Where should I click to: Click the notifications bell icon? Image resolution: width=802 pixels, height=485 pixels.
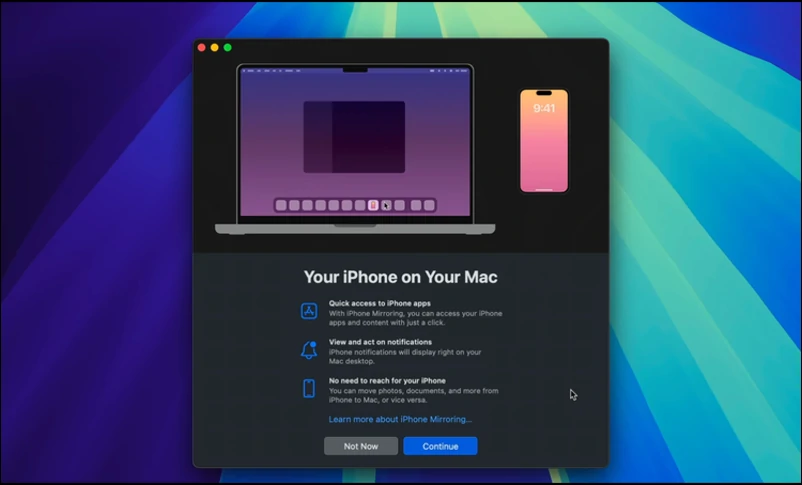(x=309, y=350)
